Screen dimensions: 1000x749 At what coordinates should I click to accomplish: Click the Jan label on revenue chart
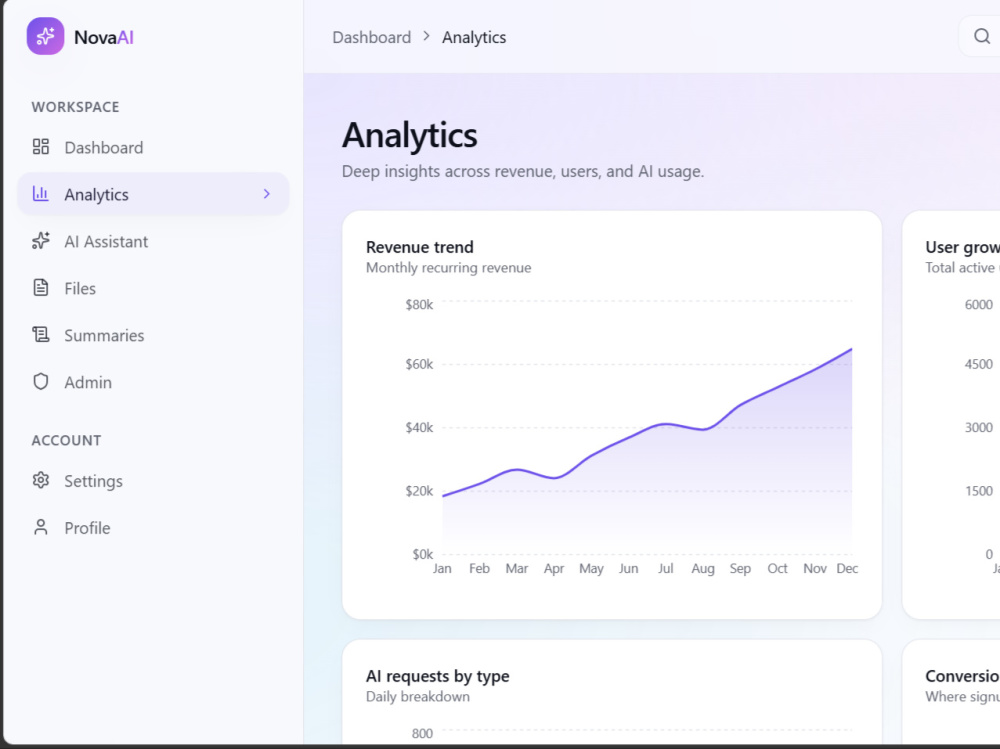[442, 568]
